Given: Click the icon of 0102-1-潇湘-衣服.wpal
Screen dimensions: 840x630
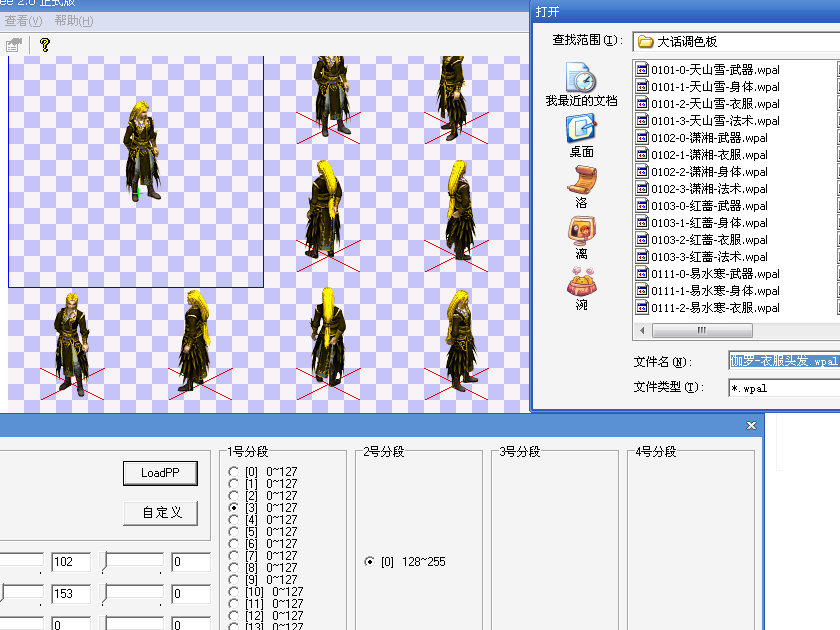Looking at the screenshot, I should [x=642, y=154].
